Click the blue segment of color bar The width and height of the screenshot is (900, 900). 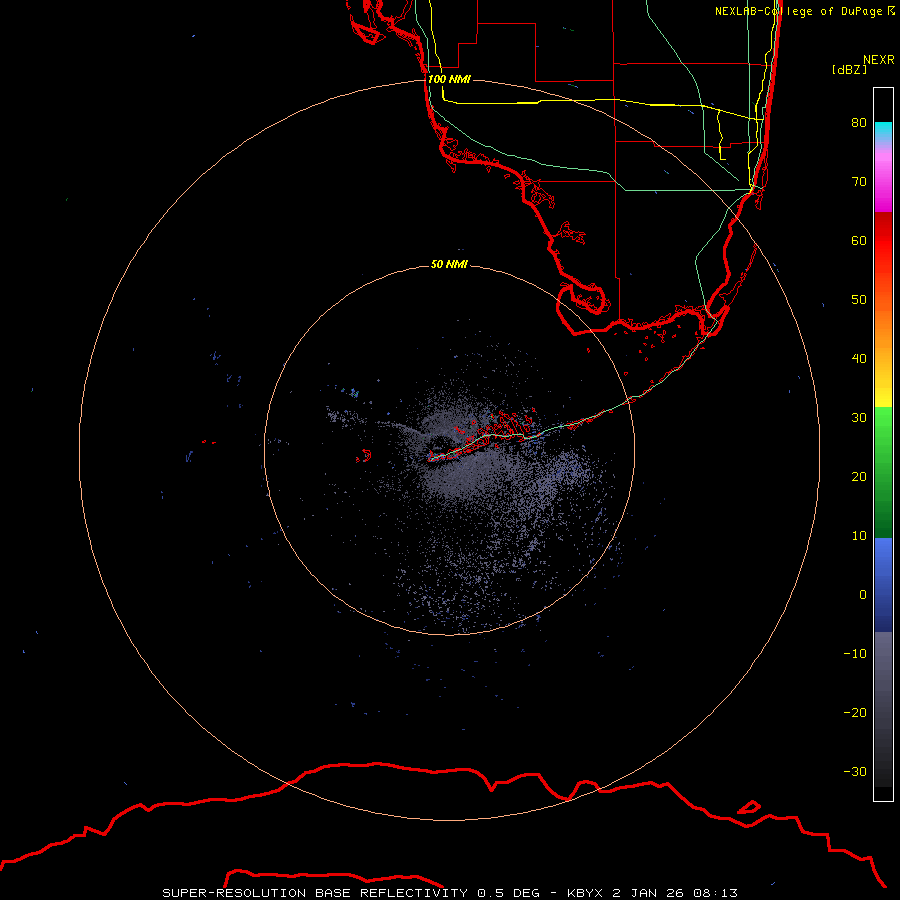pyautogui.click(x=883, y=584)
